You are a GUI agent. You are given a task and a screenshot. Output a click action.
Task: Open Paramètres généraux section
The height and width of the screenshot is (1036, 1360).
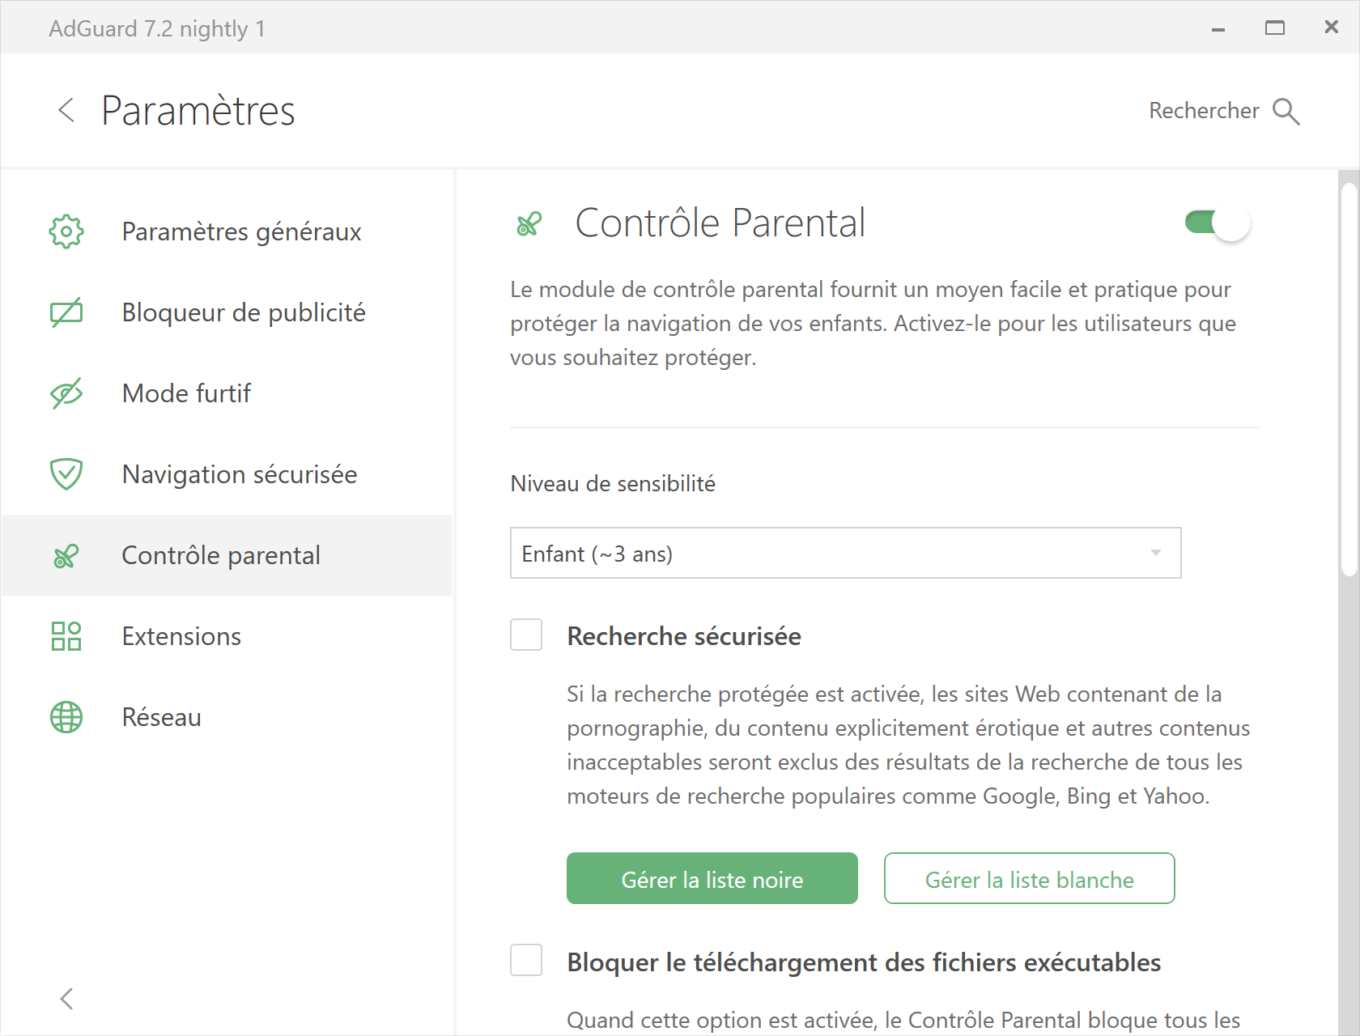(x=227, y=231)
